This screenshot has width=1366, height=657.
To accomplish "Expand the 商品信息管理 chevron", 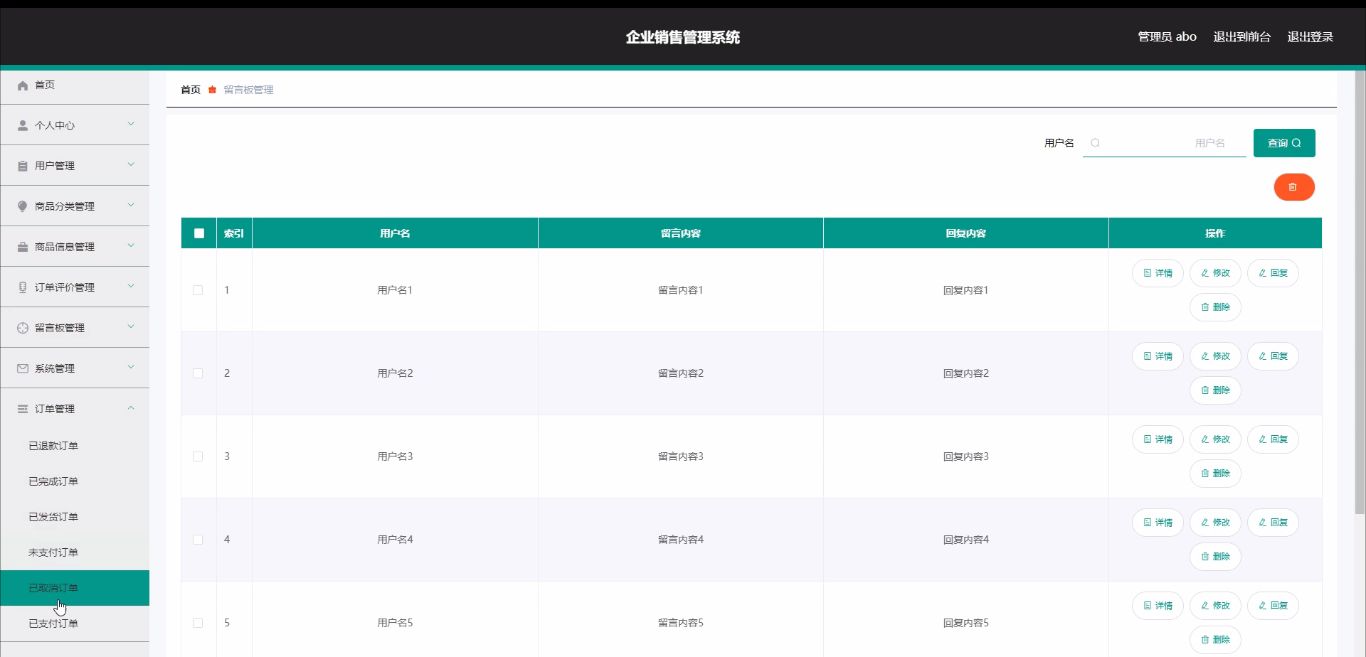I will [x=131, y=246].
